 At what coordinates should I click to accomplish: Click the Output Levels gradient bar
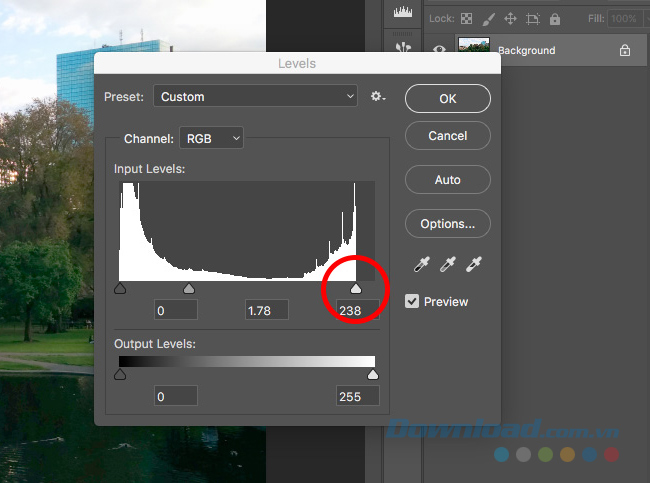[x=247, y=361]
